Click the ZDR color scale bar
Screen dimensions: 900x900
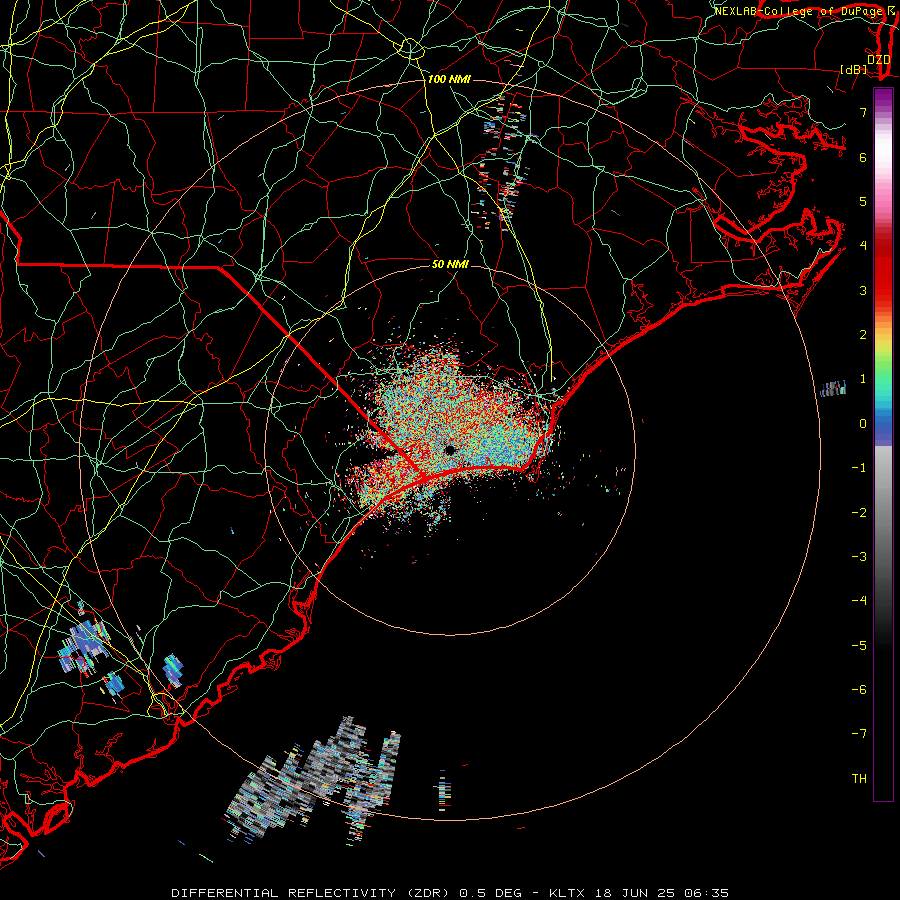click(x=883, y=444)
